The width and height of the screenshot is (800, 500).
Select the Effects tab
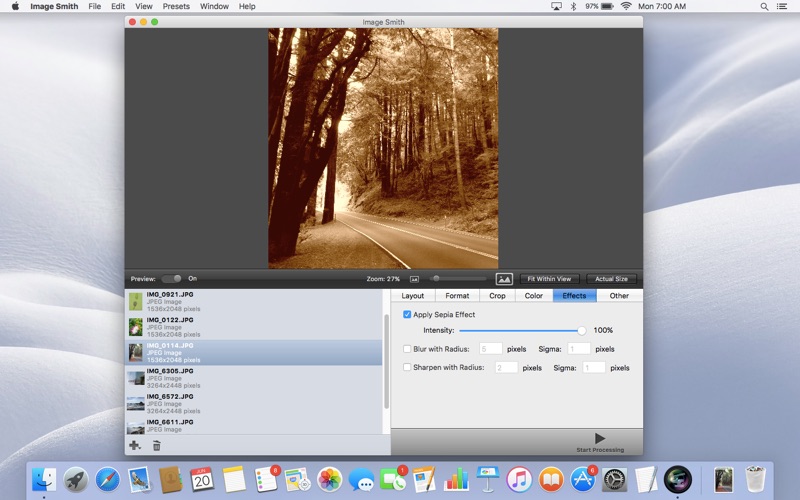pos(574,295)
